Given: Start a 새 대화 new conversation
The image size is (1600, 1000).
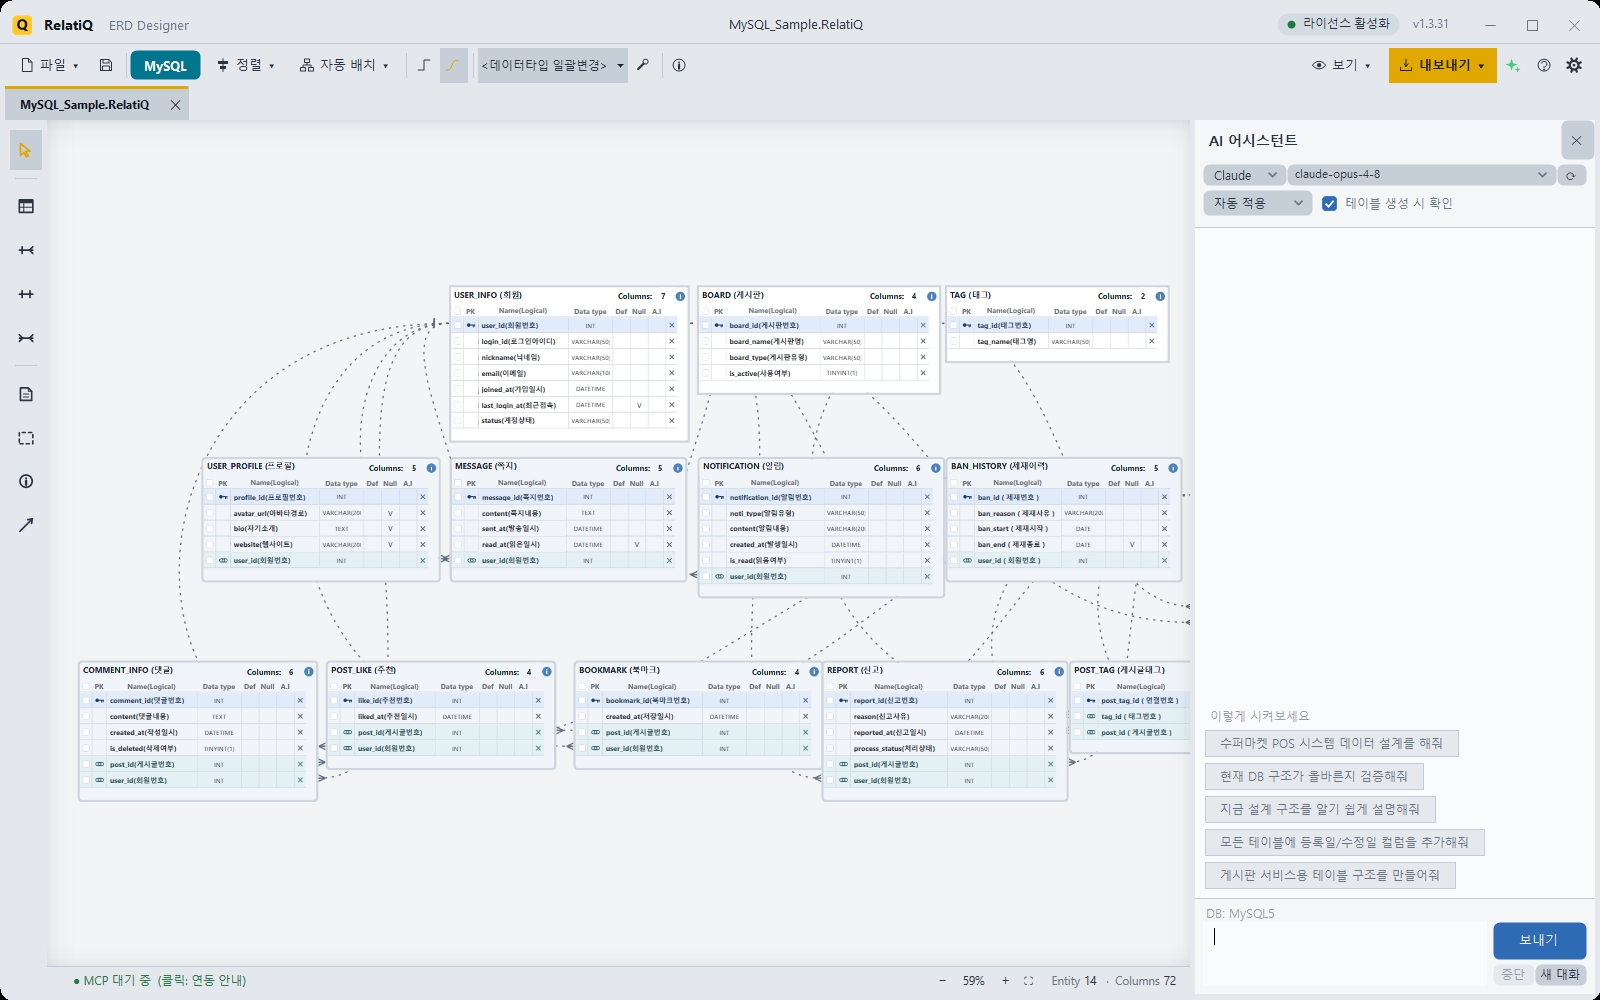Looking at the screenshot, I should (1560, 974).
